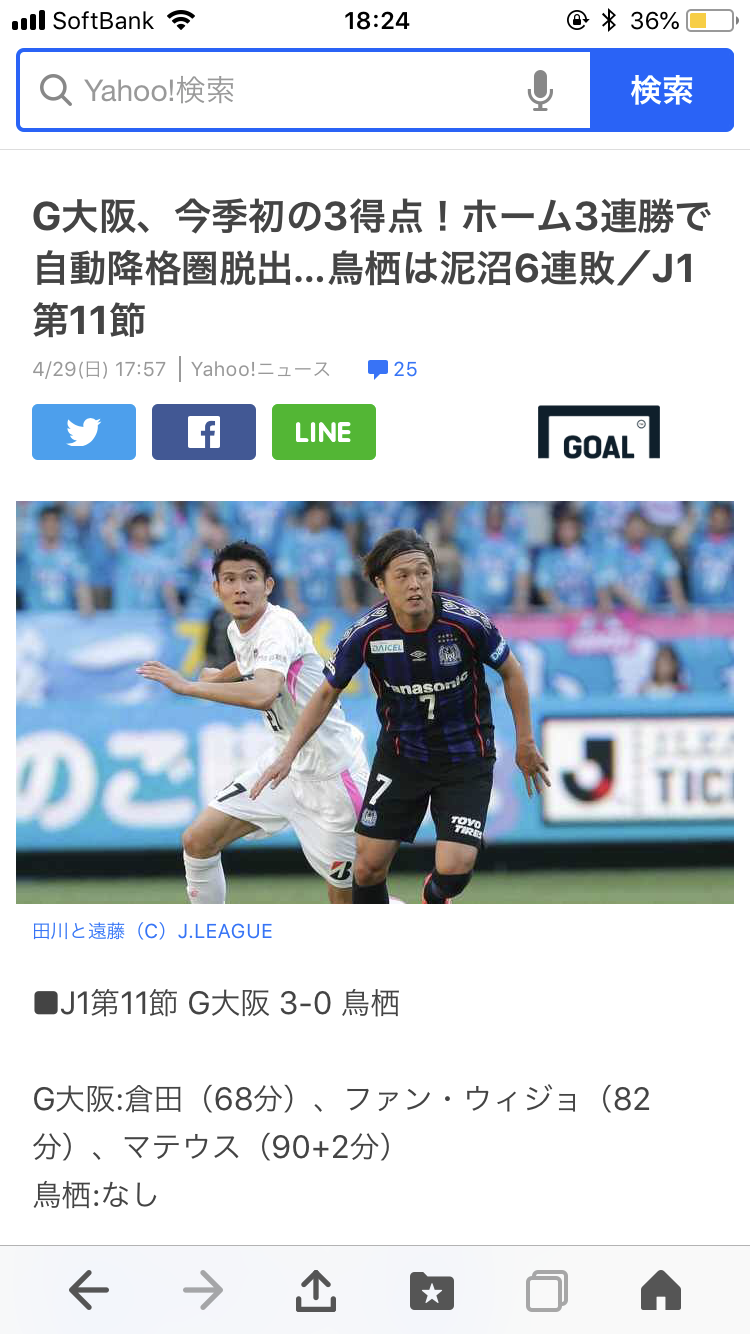Open the 25 comments bubble
This screenshot has height=1334, width=750.
click(392, 369)
